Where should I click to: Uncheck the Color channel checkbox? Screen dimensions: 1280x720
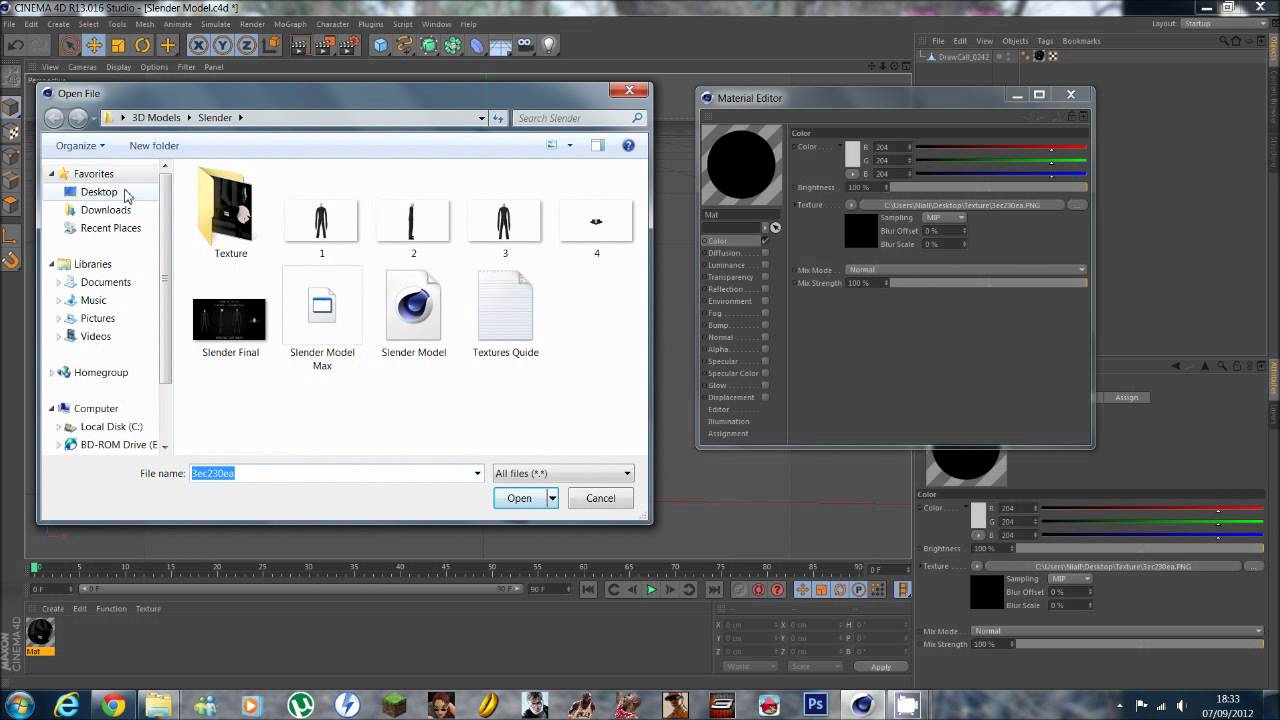765,241
